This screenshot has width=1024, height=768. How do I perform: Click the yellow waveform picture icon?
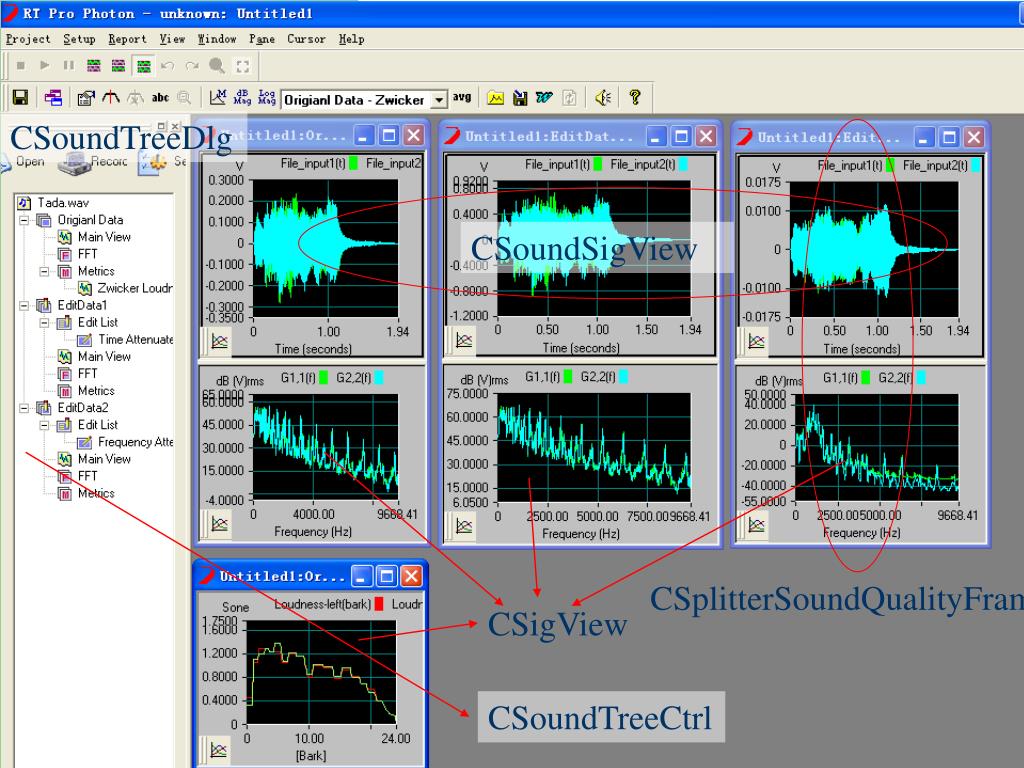click(496, 98)
